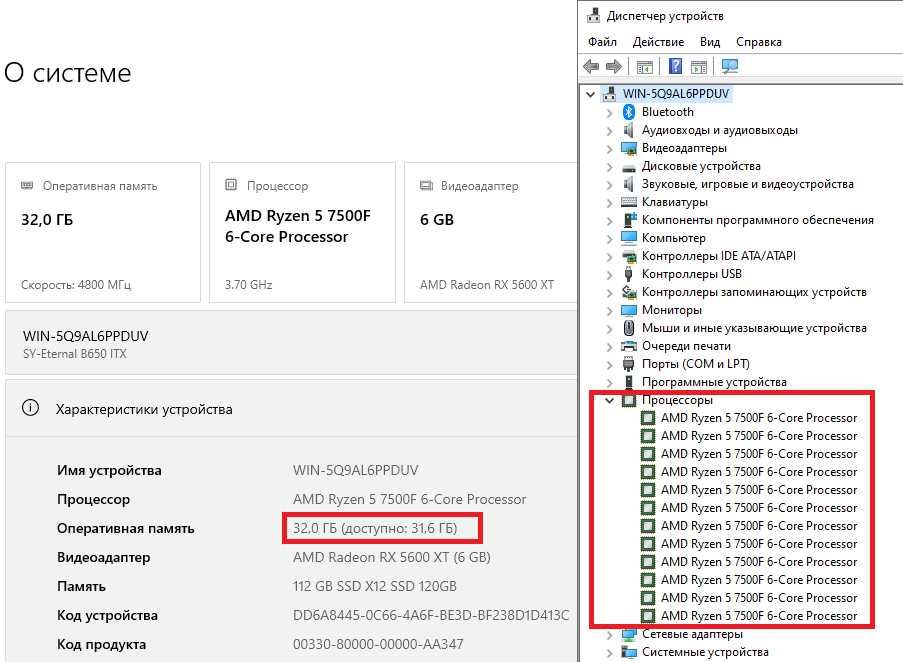903x662 pixels.
Task: Click the AMD Radeon RX 5600 XT (6 GB) value
Action: coord(392,557)
